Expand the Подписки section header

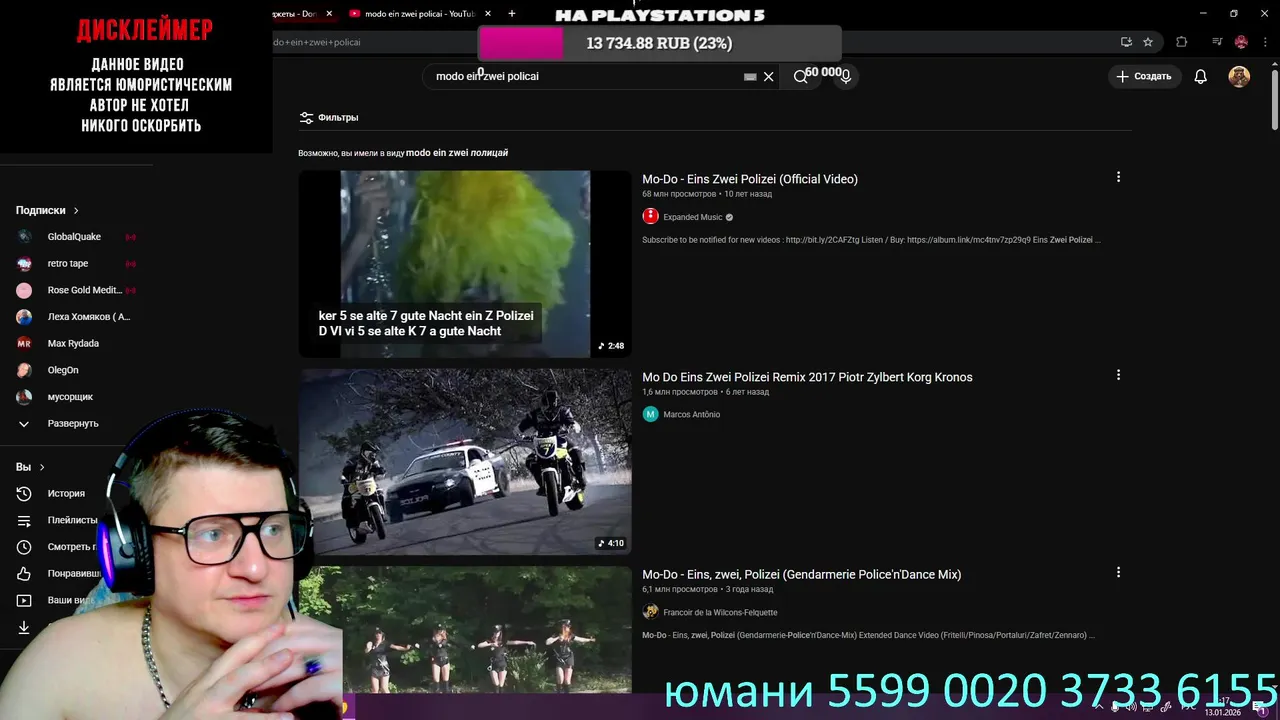point(47,210)
